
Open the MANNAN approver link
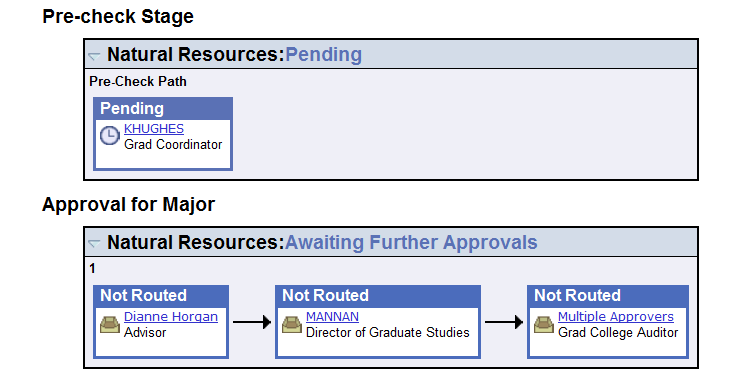(x=332, y=316)
